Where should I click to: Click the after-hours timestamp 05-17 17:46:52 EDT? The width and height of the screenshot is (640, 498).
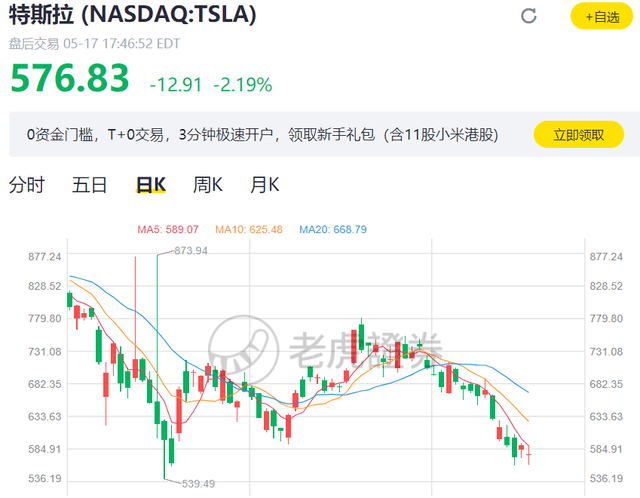[x=122, y=43]
